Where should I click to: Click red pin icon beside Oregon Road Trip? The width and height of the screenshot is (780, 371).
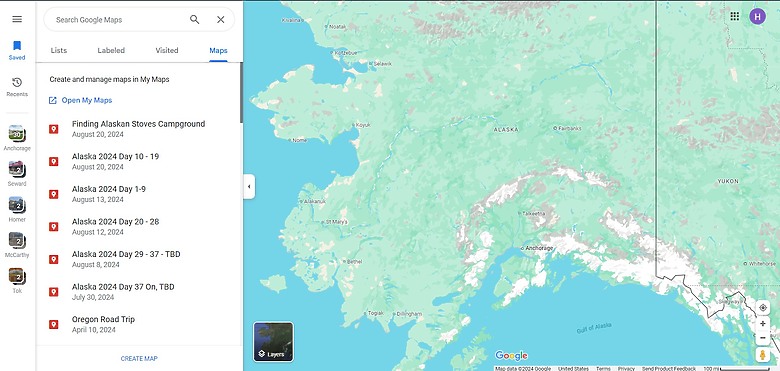click(53, 324)
